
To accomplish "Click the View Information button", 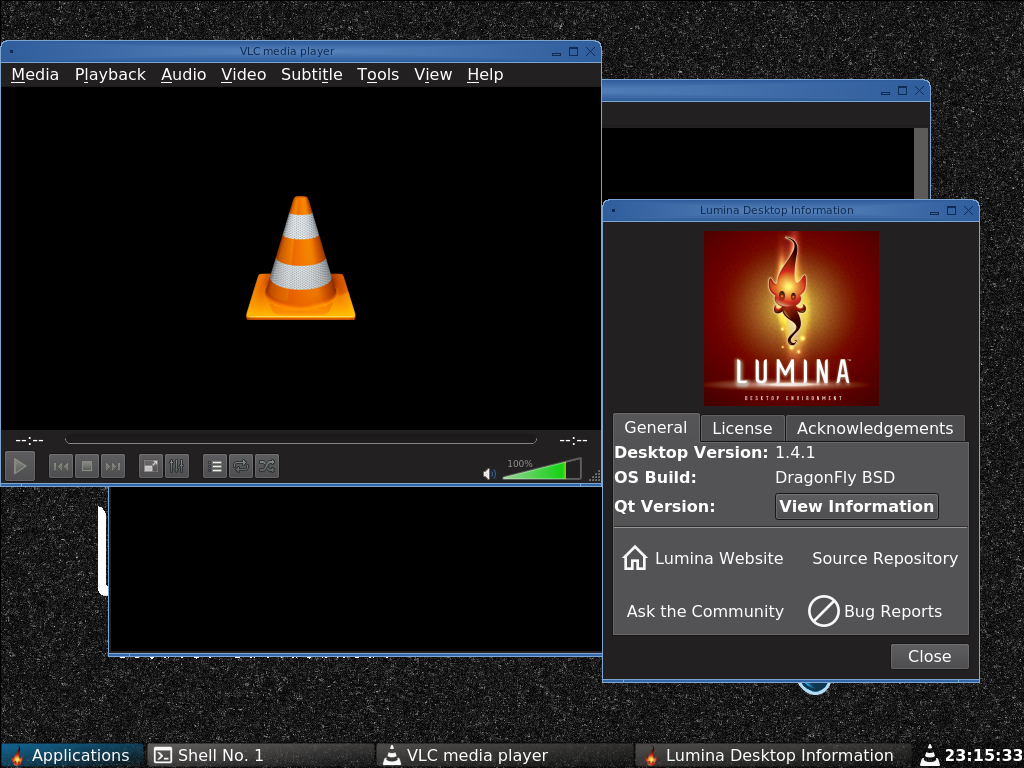I will [x=857, y=506].
